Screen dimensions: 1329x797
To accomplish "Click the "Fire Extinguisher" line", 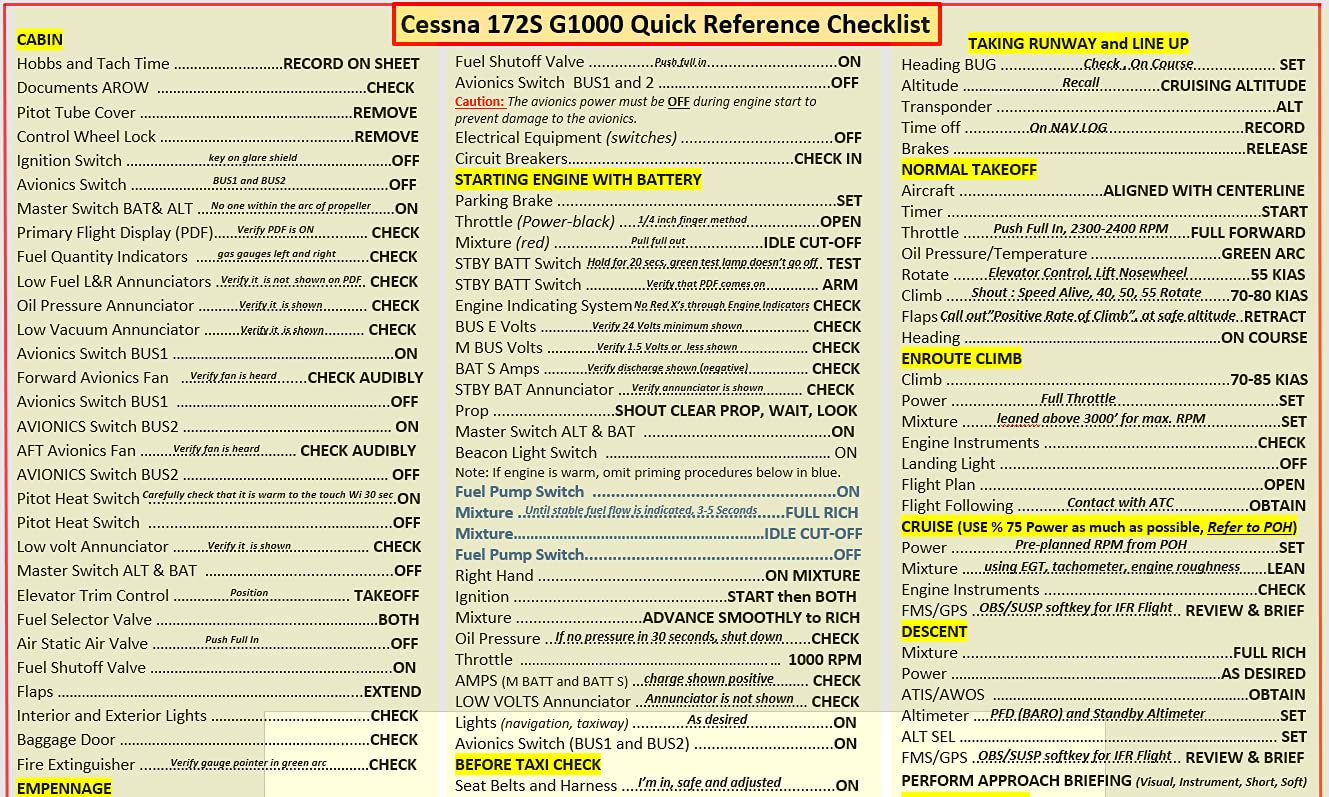I will tap(217, 765).
